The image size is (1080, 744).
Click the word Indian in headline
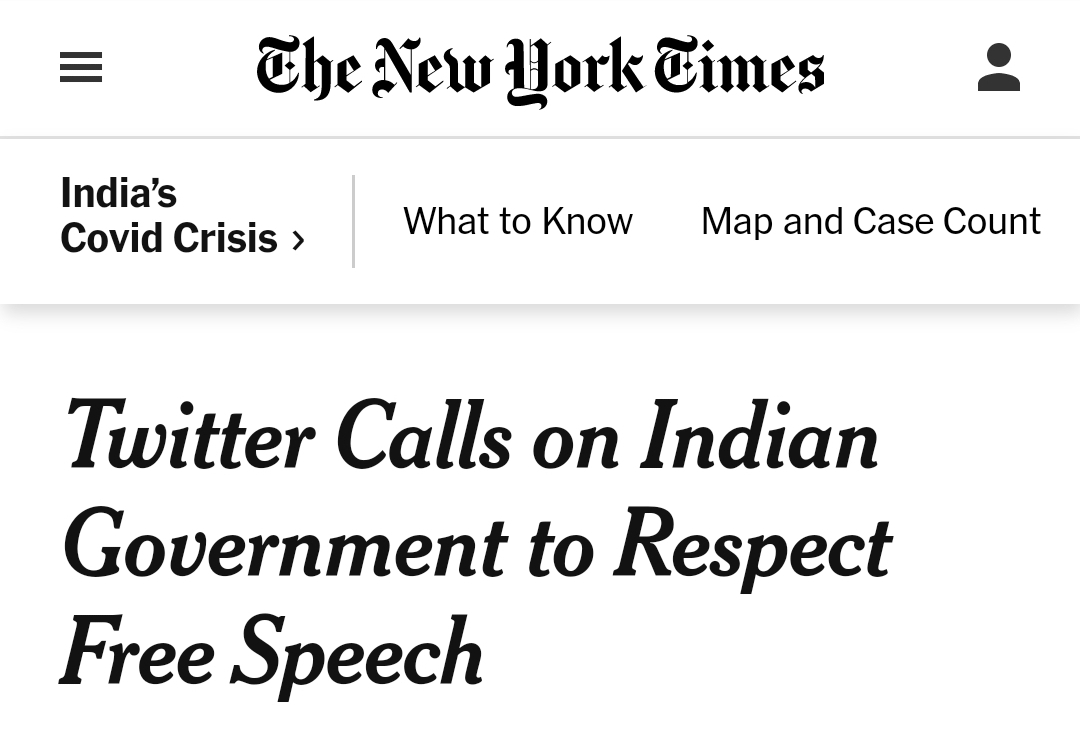(x=759, y=438)
